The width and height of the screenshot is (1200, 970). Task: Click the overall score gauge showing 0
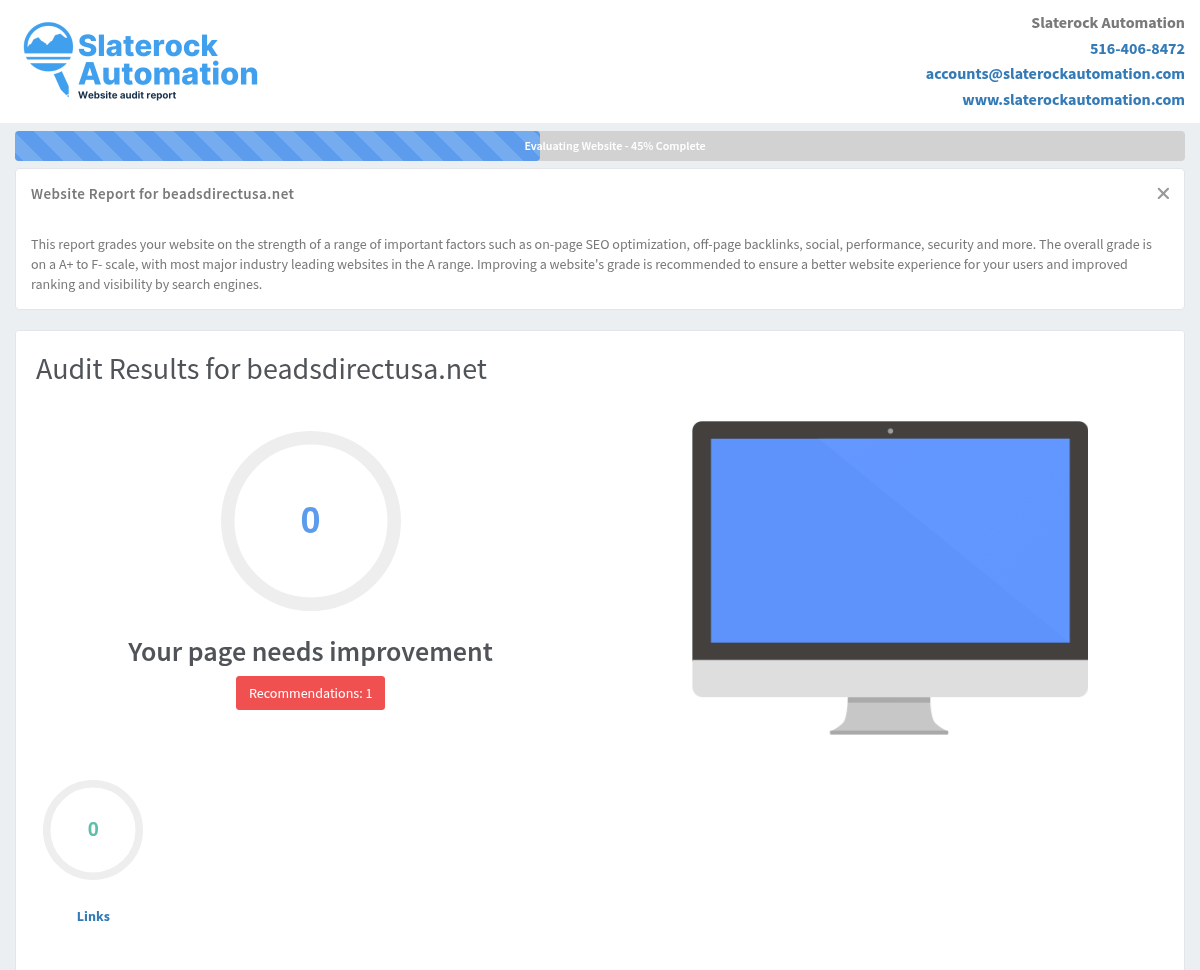click(x=311, y=521)
